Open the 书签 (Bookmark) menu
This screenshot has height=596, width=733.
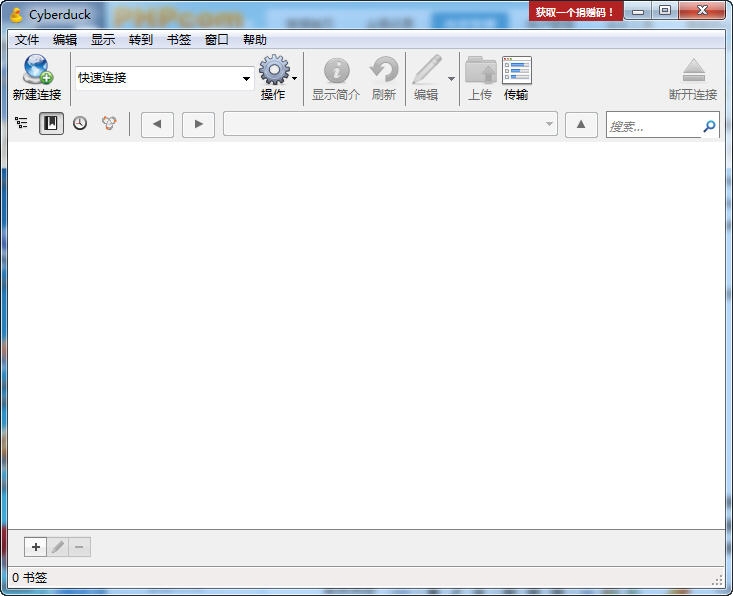click(179, 40)
